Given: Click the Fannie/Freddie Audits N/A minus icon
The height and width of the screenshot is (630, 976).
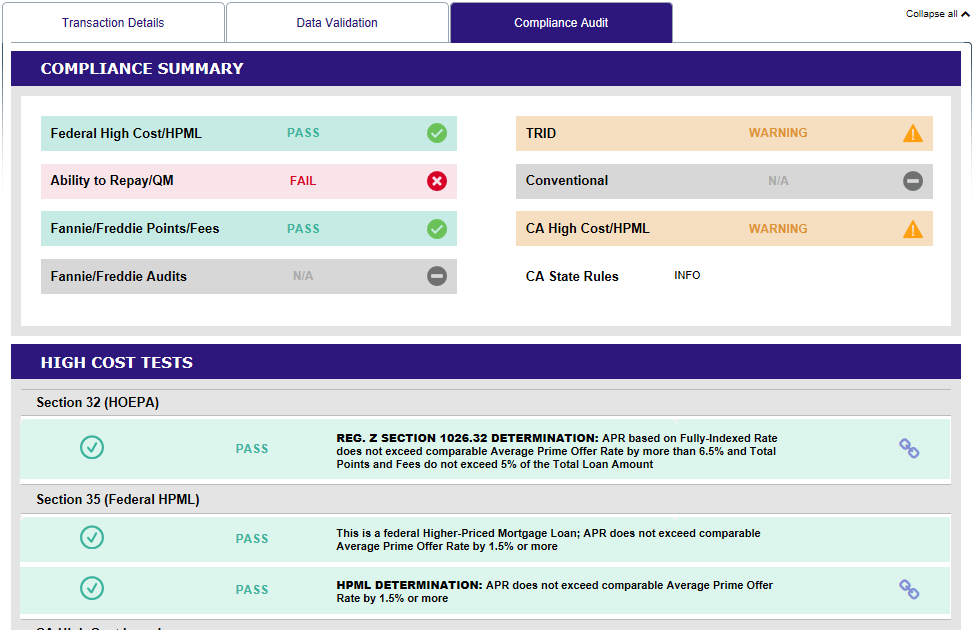Looking at the screenshot, I should coord(437,276).
